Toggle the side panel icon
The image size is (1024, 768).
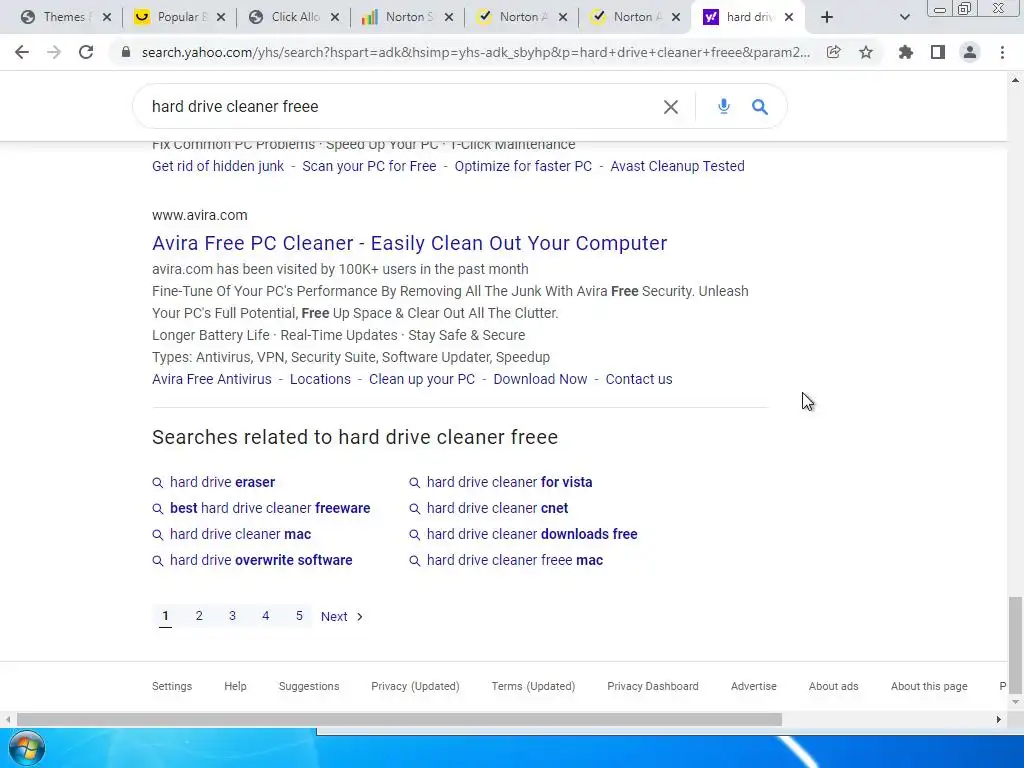coord(938,52)
